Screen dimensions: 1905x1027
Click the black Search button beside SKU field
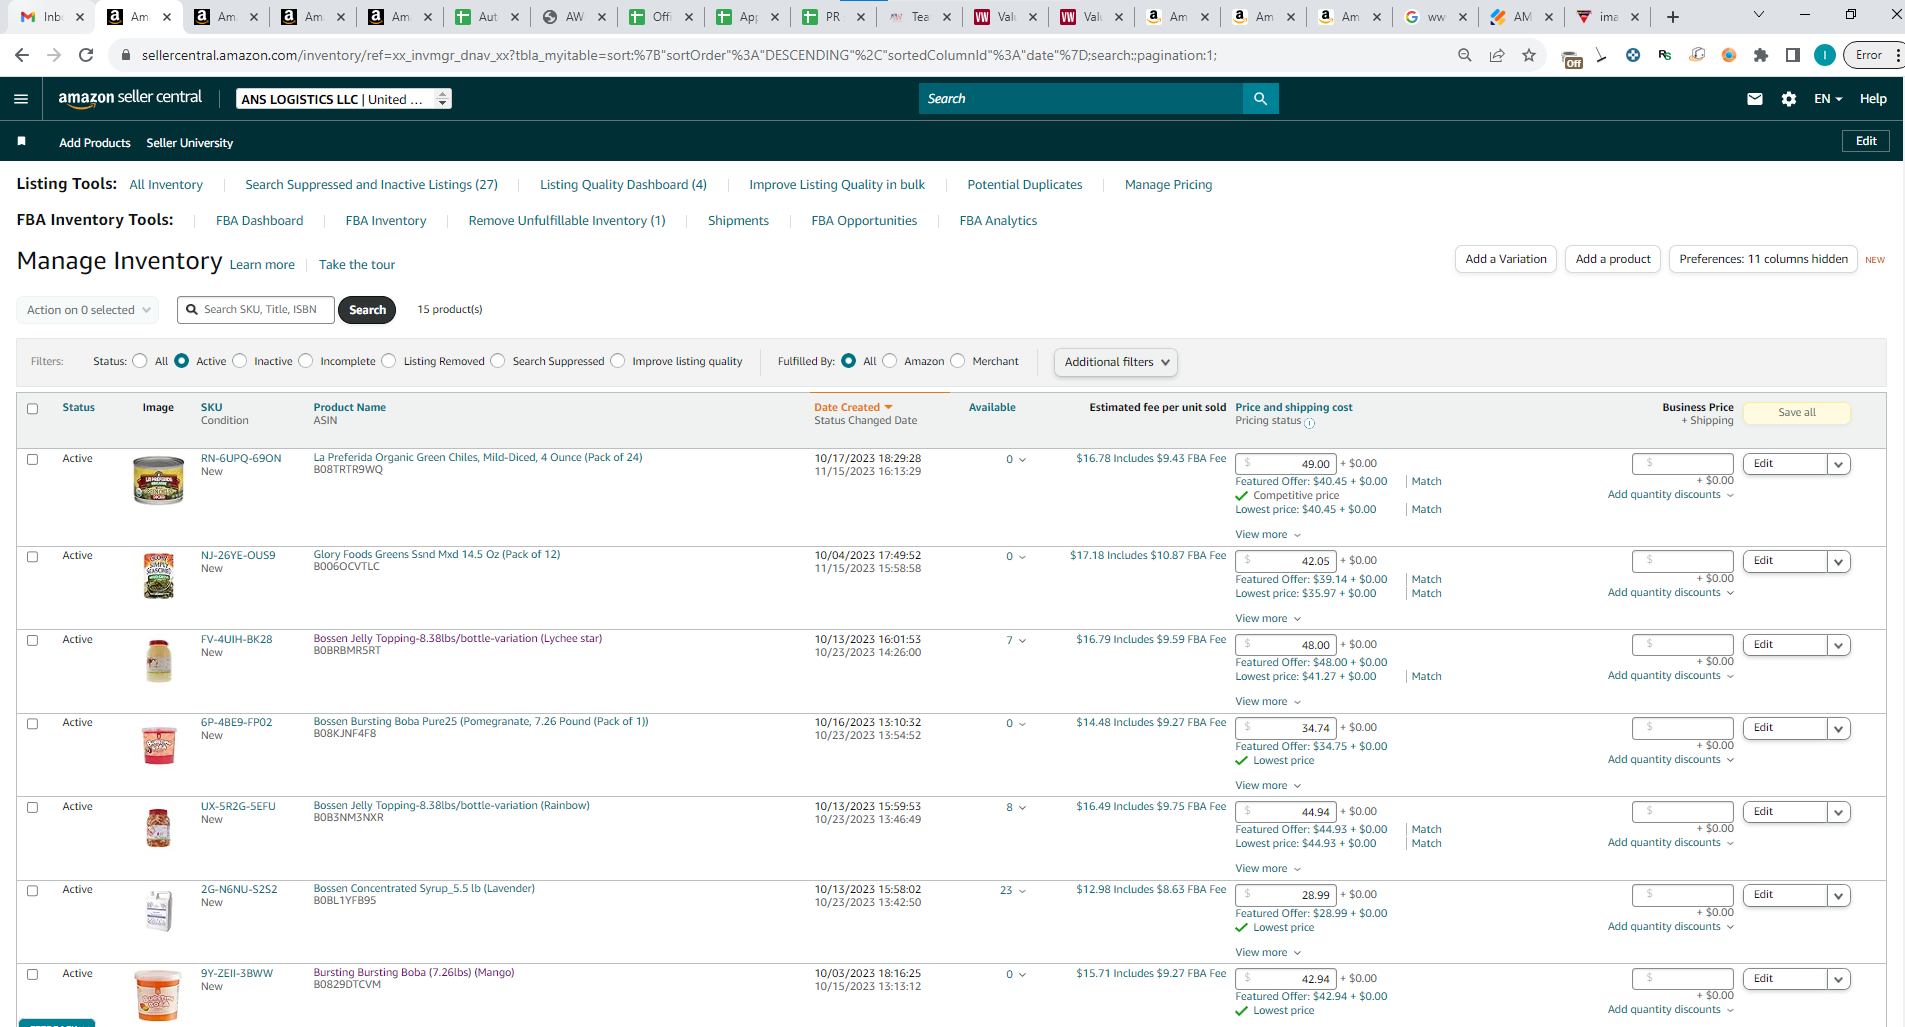click(x=367, y=310)
